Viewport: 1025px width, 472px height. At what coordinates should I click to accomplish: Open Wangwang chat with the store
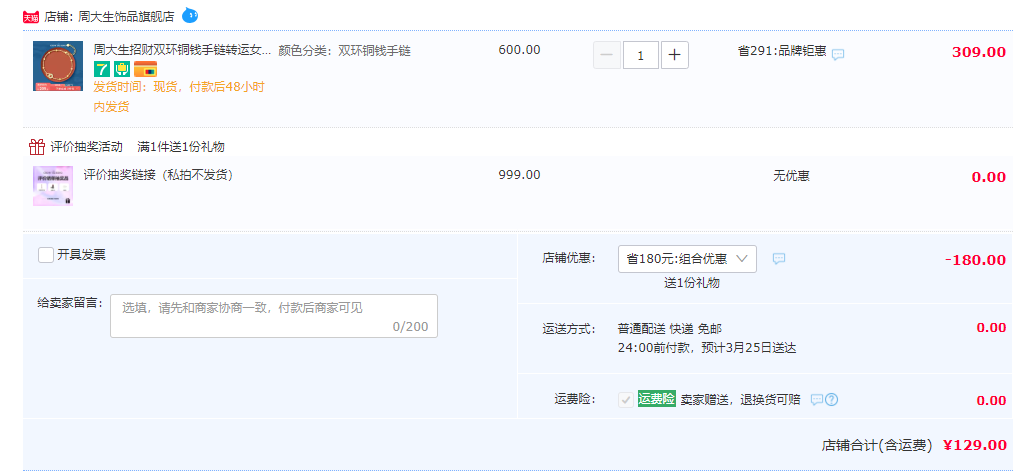tap(190, 15)
